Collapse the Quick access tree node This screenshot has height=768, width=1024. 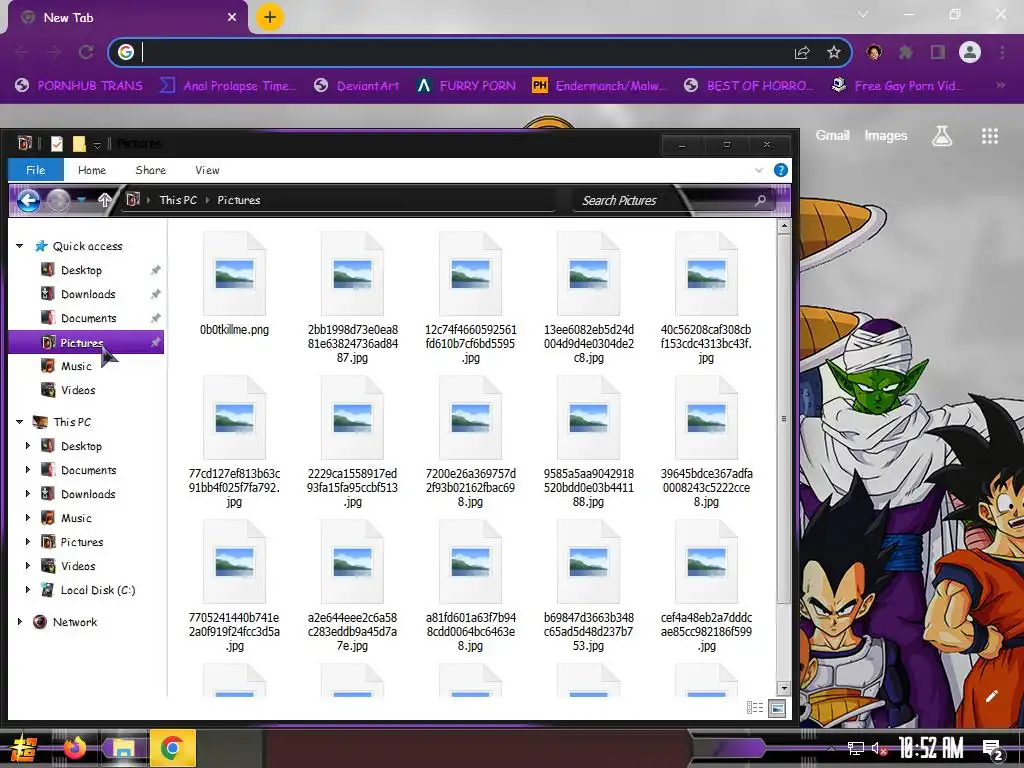tap(20, 246)
